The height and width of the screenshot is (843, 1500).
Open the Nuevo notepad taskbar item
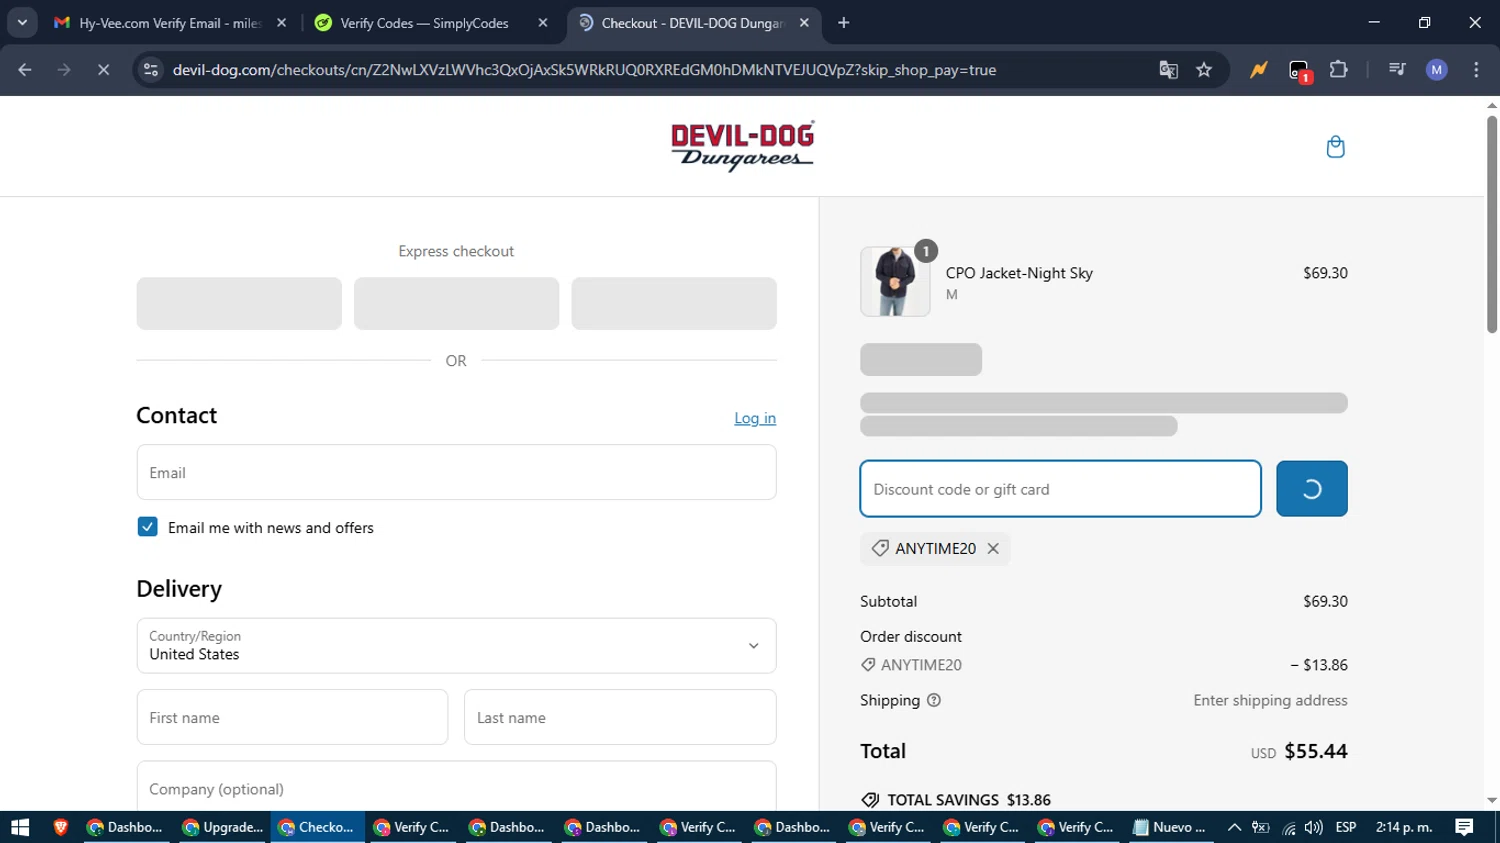[1169, 827]
